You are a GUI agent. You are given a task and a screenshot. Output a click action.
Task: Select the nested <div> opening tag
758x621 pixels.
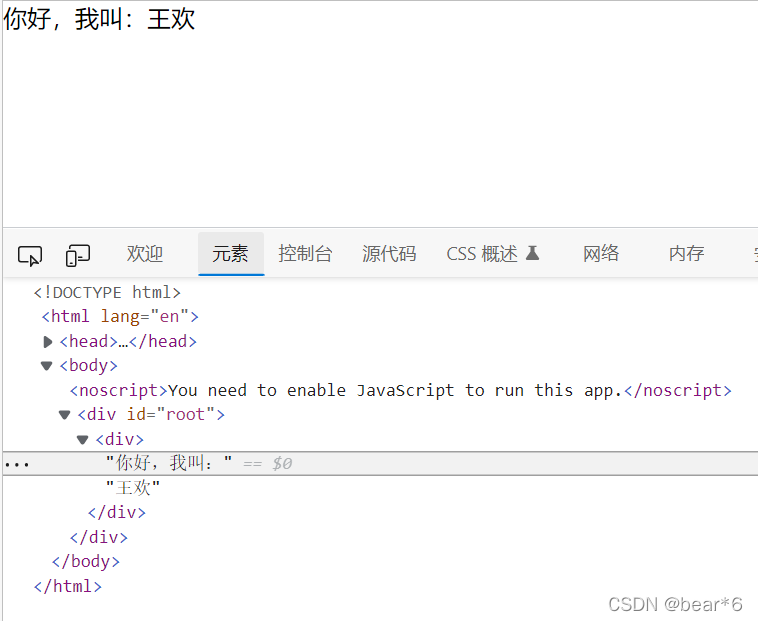click(x=119, y=439)
